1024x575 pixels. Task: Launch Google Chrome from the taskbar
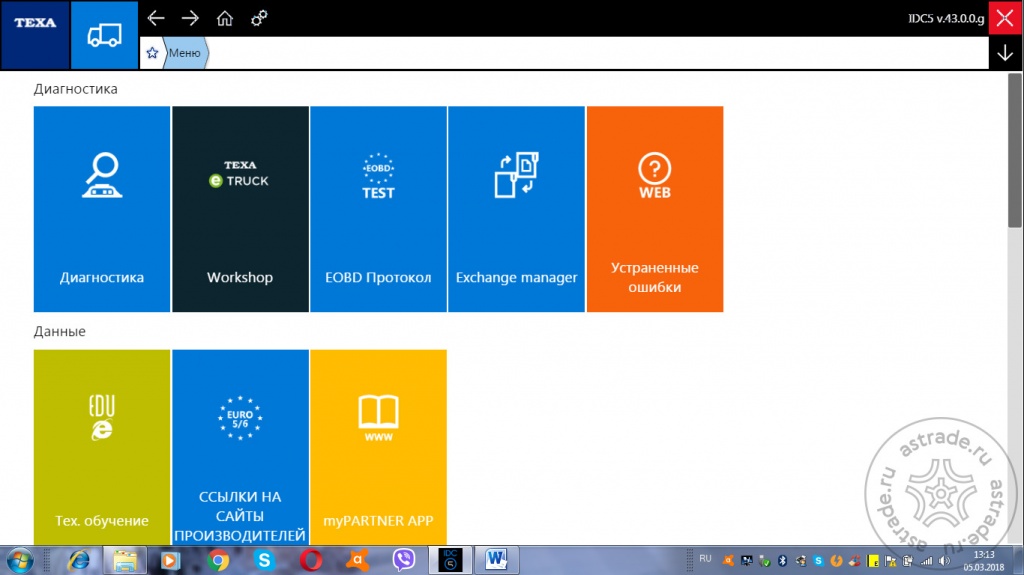pyautogui.click(x=218, y=561)
